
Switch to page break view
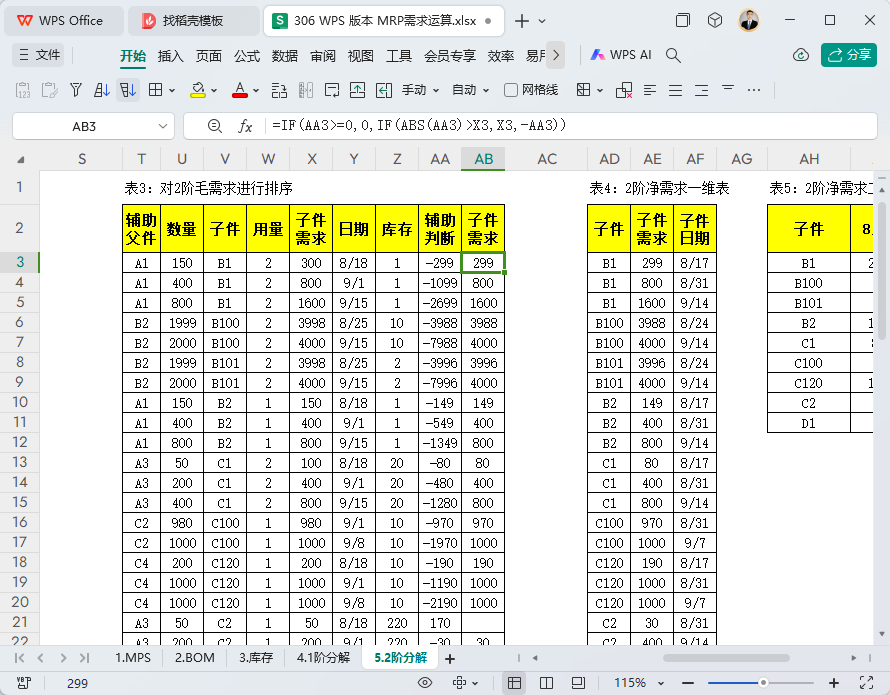point(546,683)
